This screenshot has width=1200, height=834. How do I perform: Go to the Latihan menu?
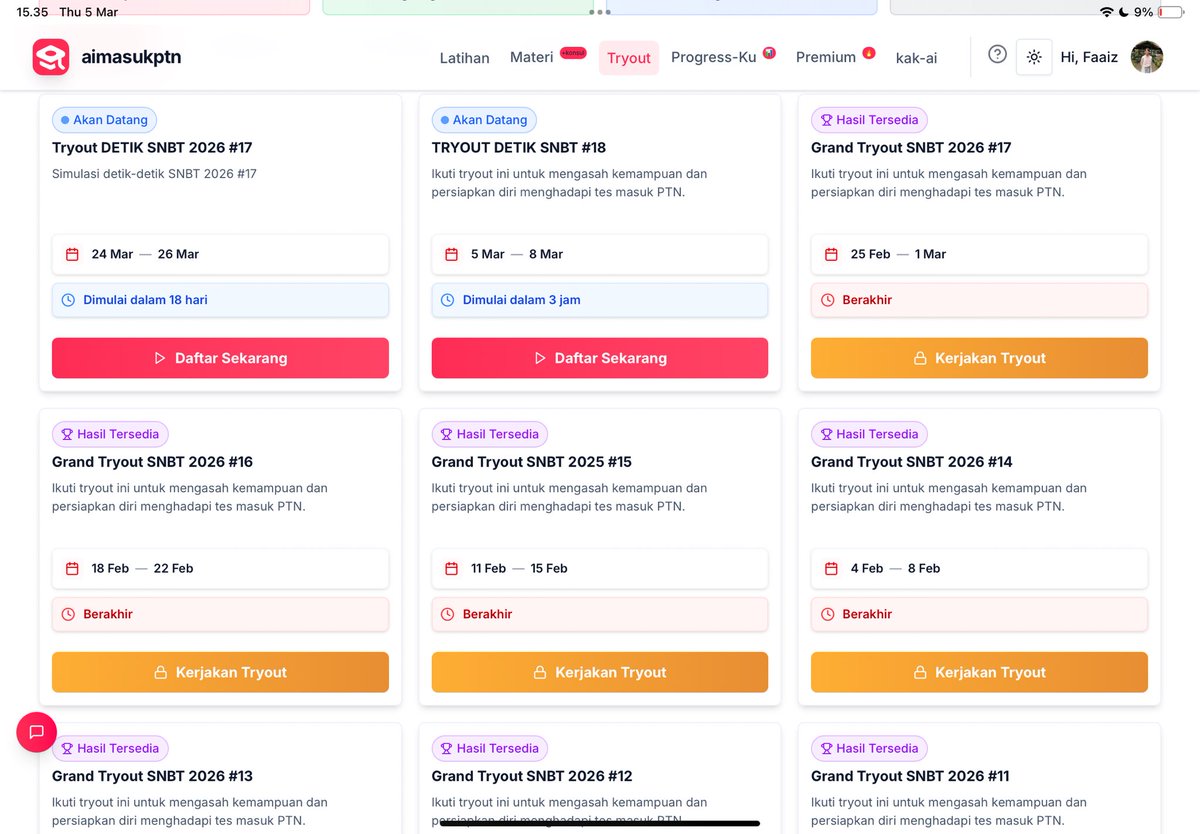465,58
